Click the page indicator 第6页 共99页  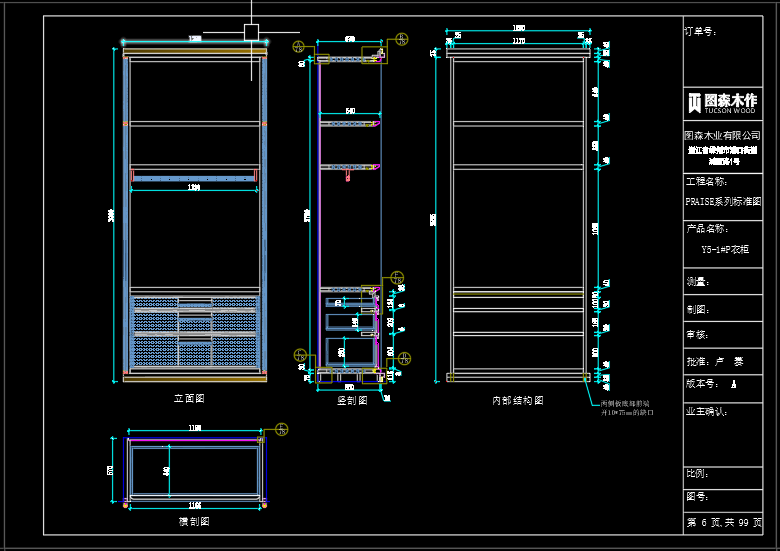[723, 523]
